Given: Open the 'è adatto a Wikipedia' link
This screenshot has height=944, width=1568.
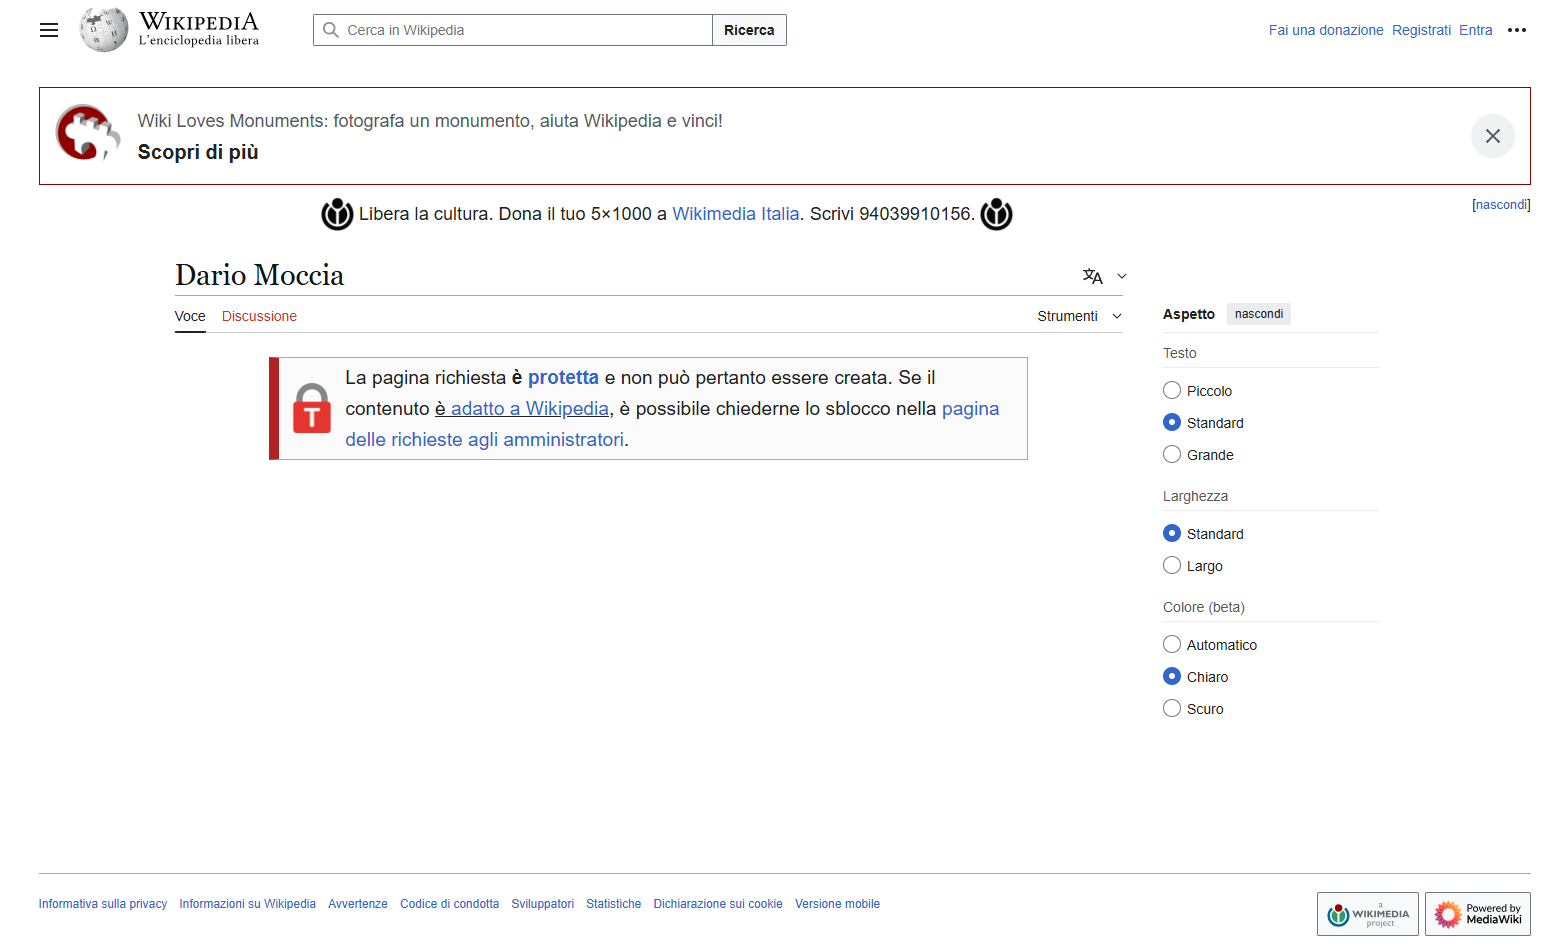Looking at the screenshot, I should pos(522,408).
